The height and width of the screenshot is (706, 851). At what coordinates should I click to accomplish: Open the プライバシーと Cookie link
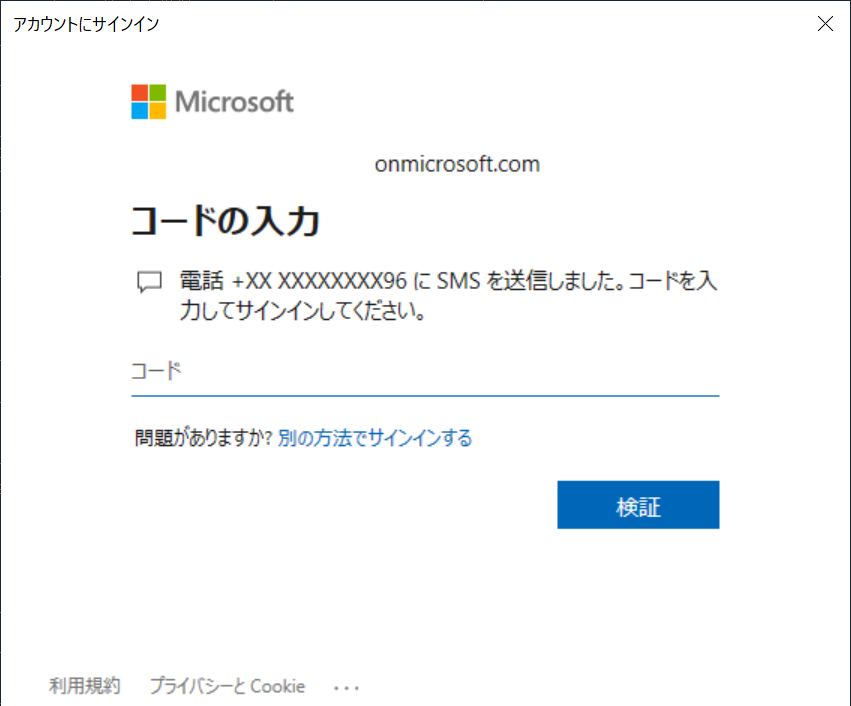227,686
